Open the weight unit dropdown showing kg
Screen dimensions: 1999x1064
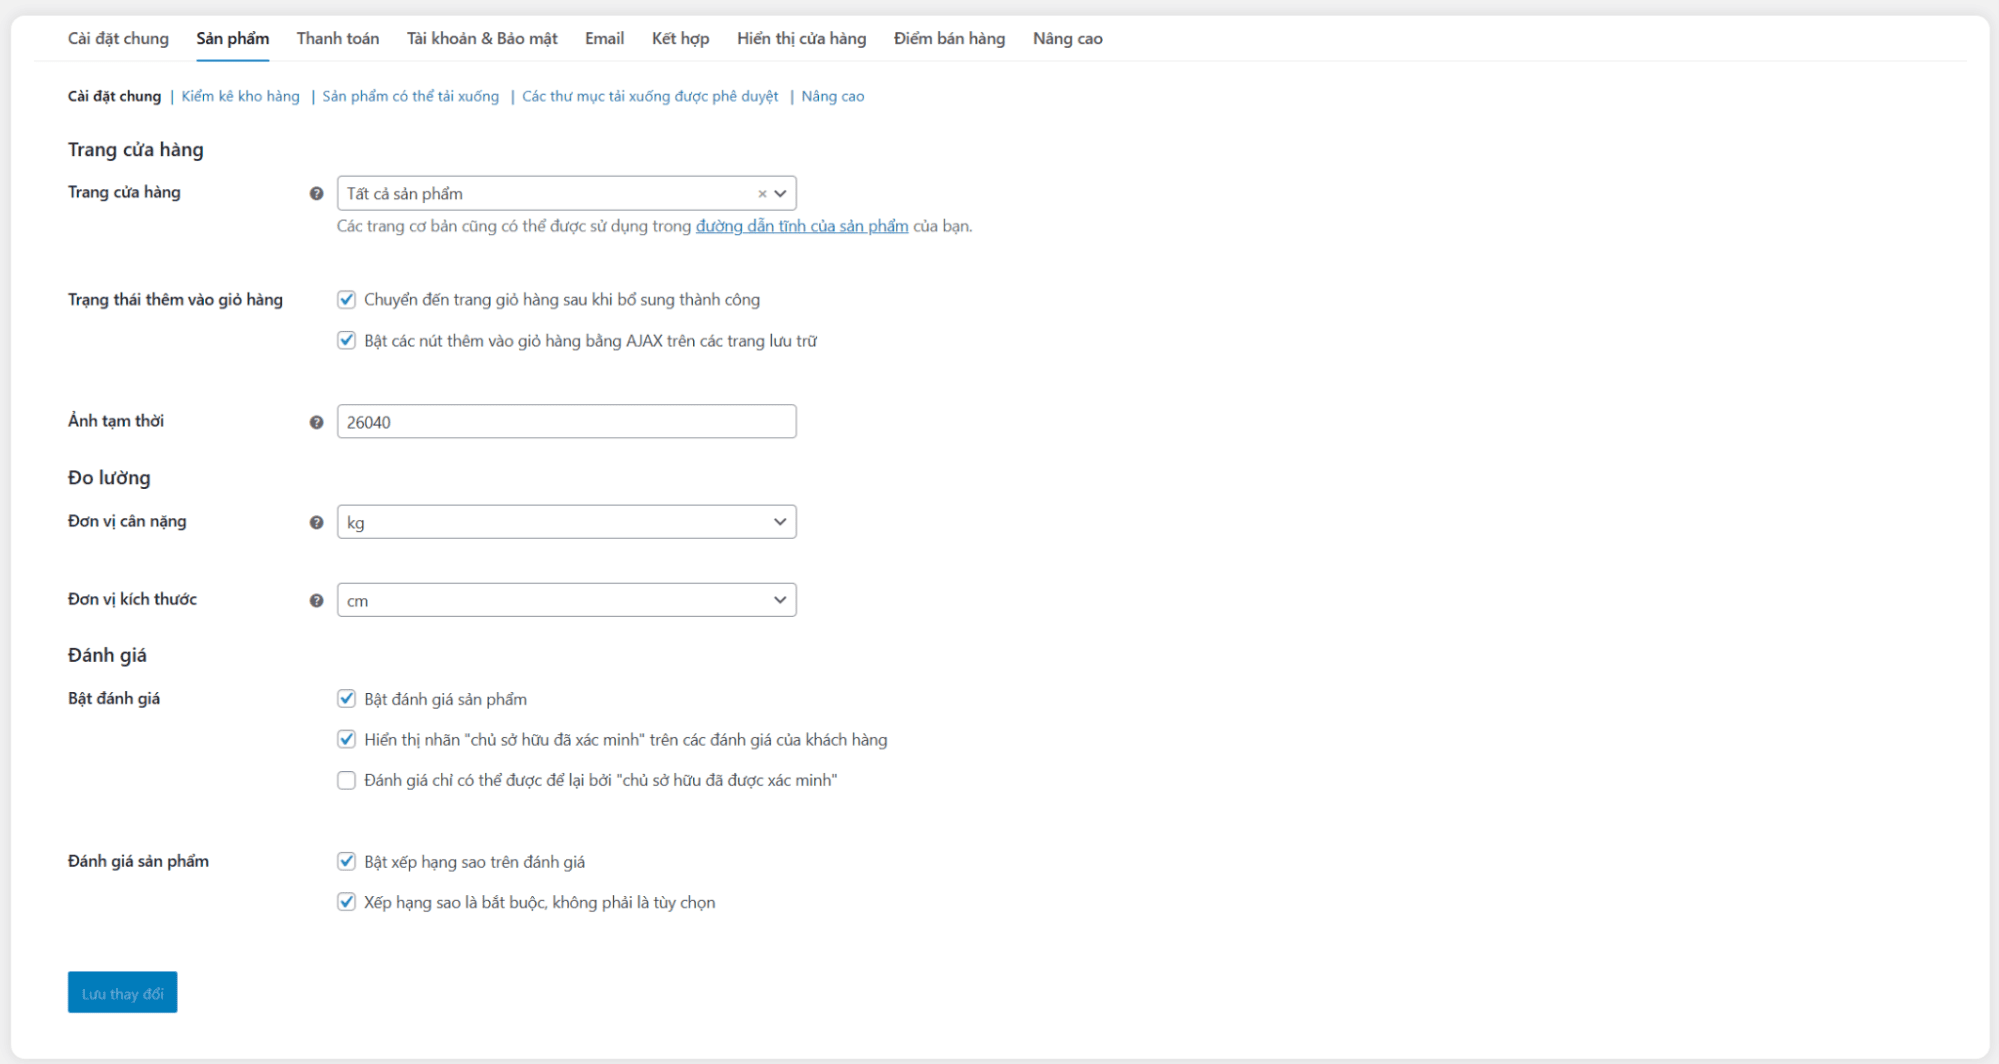pyautogui.click(x=566, y=521)
